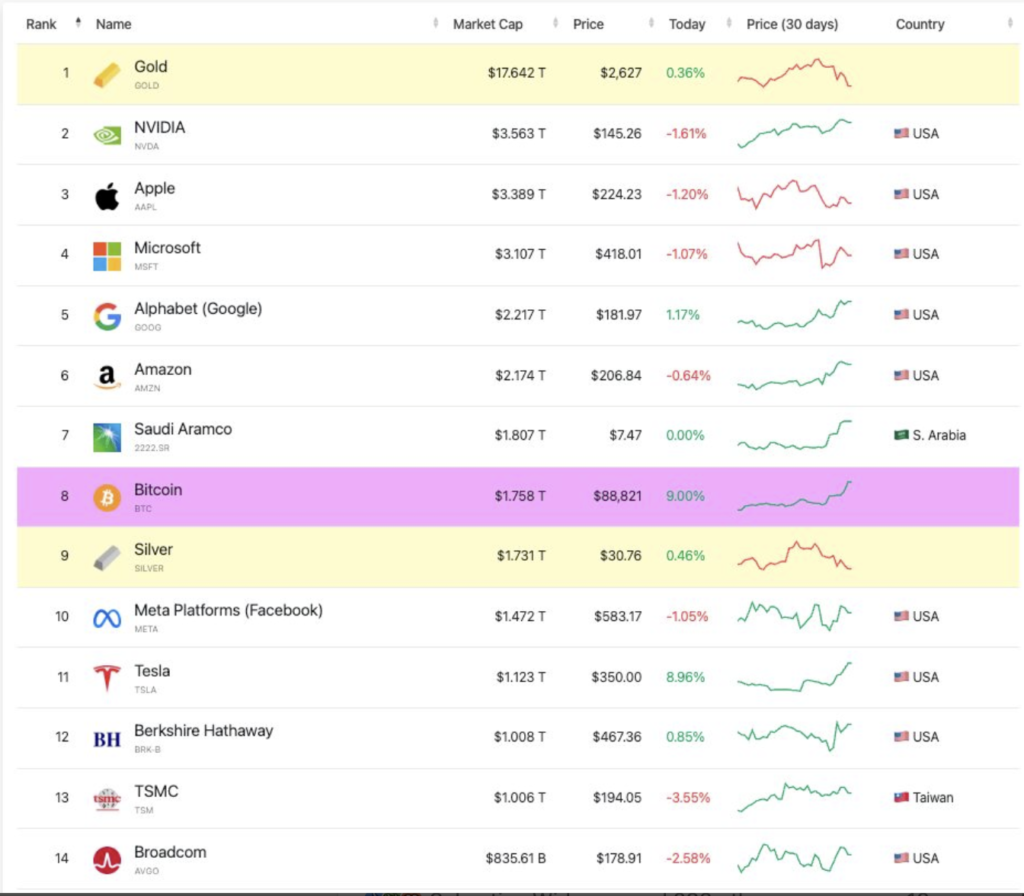1024x896 pixels.
Task: Click the Gold bar icon
Action: [106, 74]
